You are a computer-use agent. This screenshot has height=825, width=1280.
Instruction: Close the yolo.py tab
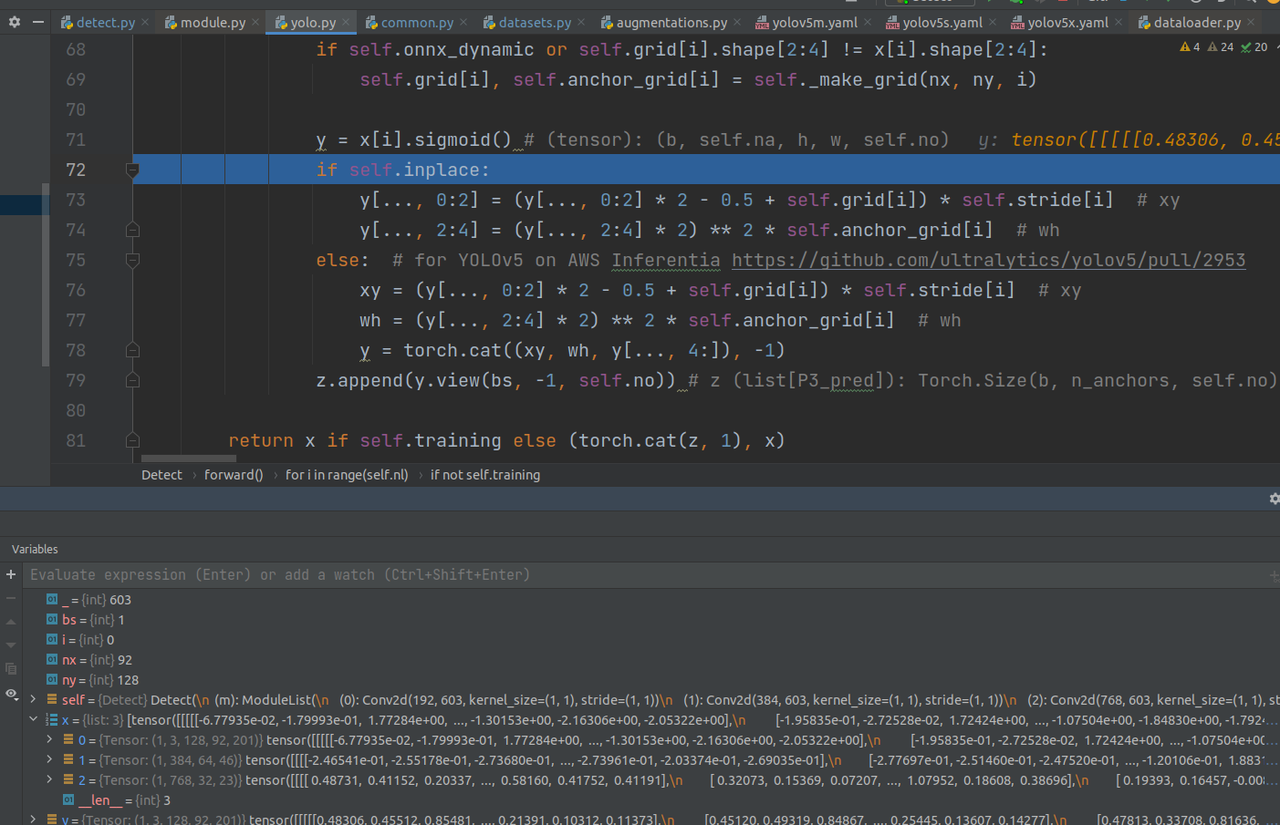(346, 22)
